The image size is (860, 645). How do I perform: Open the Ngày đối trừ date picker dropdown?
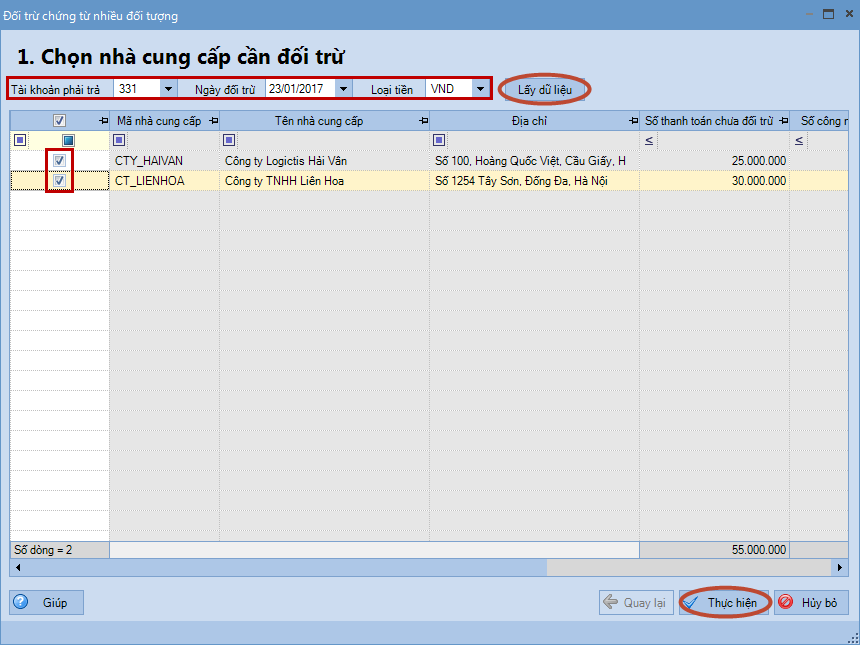click(x=344, y=89)
